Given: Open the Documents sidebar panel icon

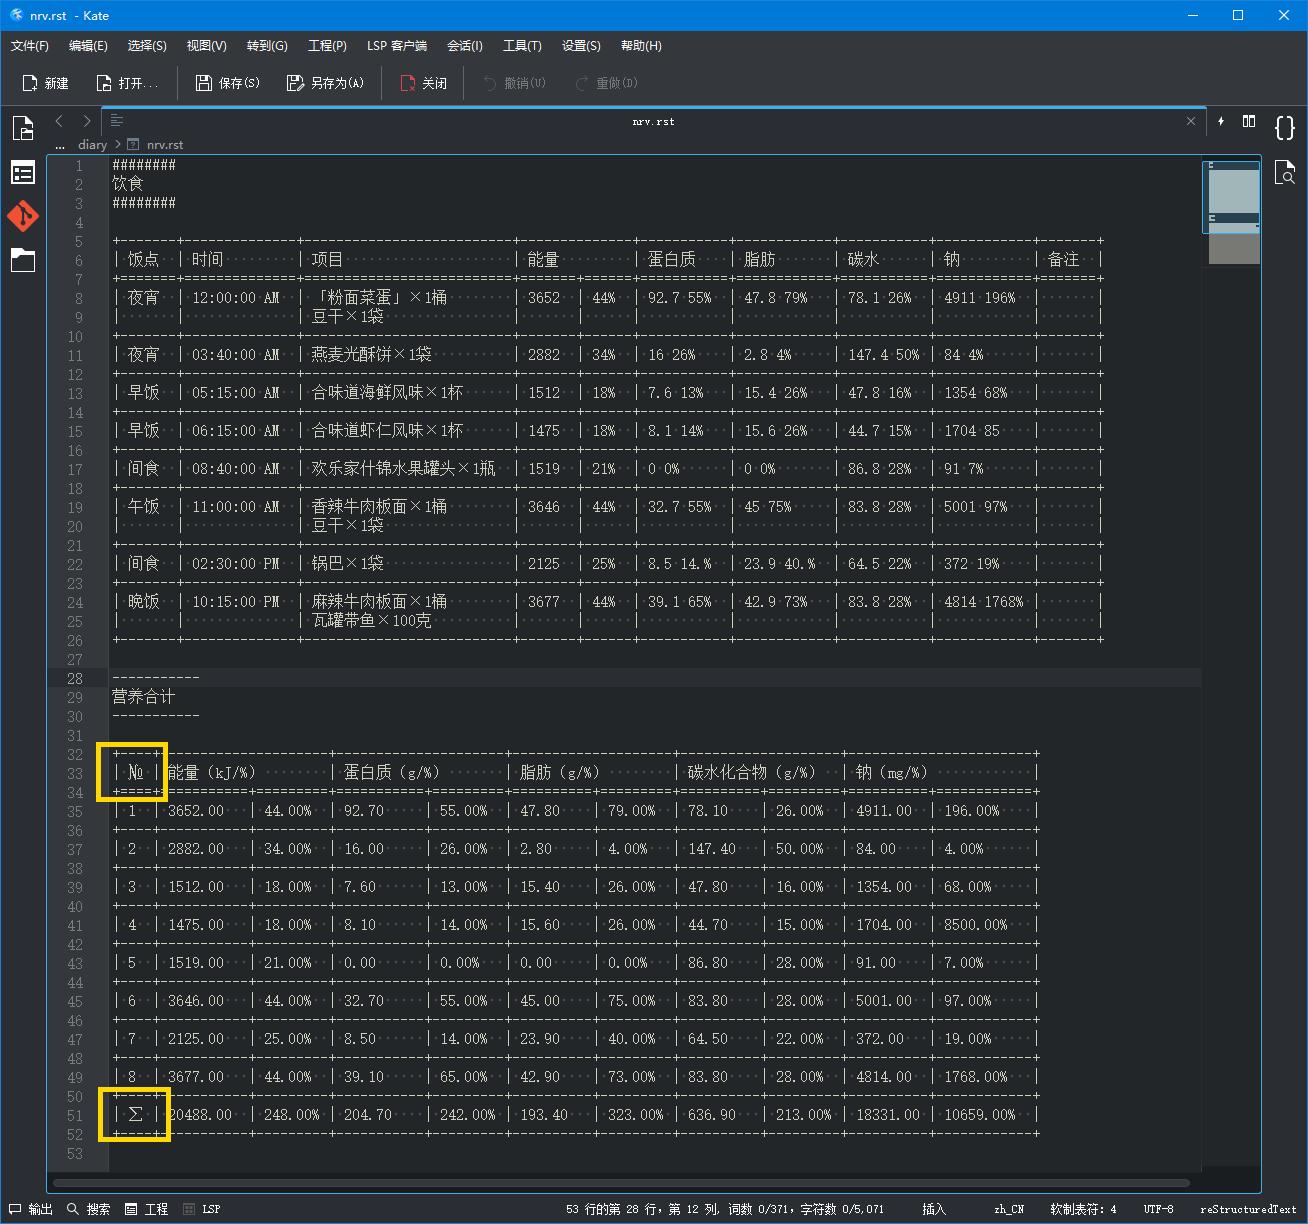Looking at the screenshot, I should [x=23, y=128].
